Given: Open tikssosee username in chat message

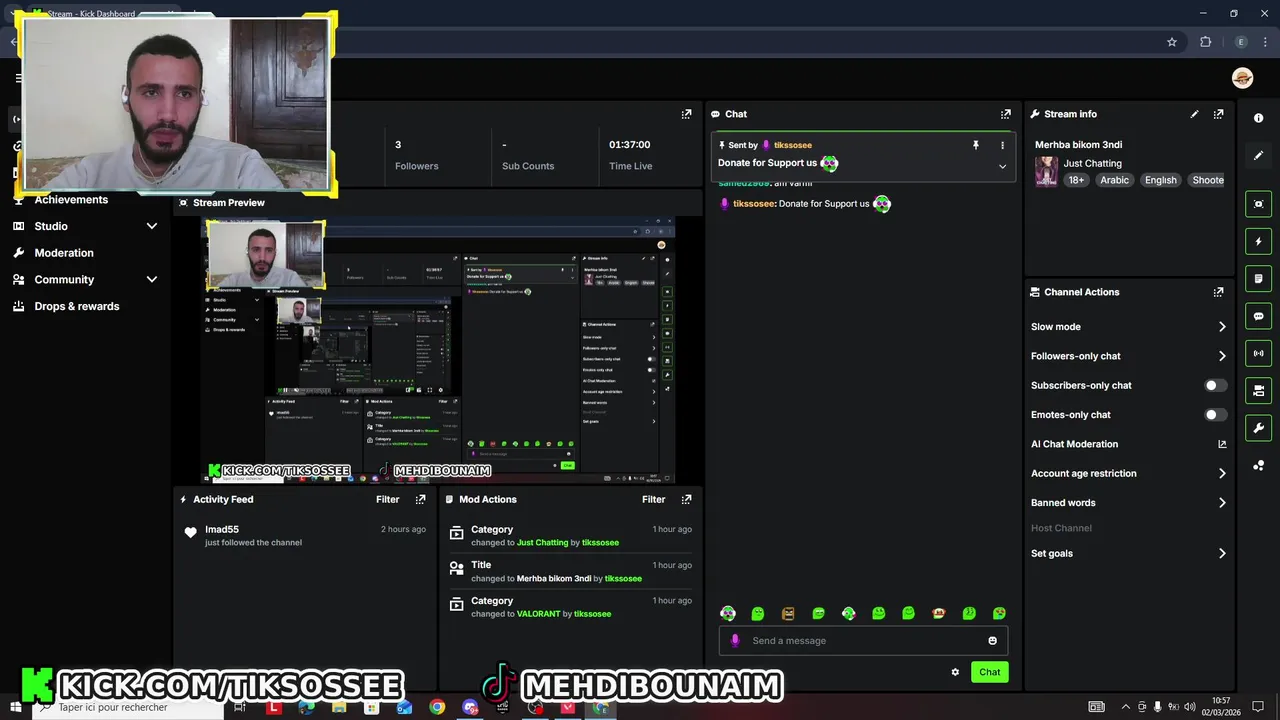Looking at the screenshot, I should [753, 204].
